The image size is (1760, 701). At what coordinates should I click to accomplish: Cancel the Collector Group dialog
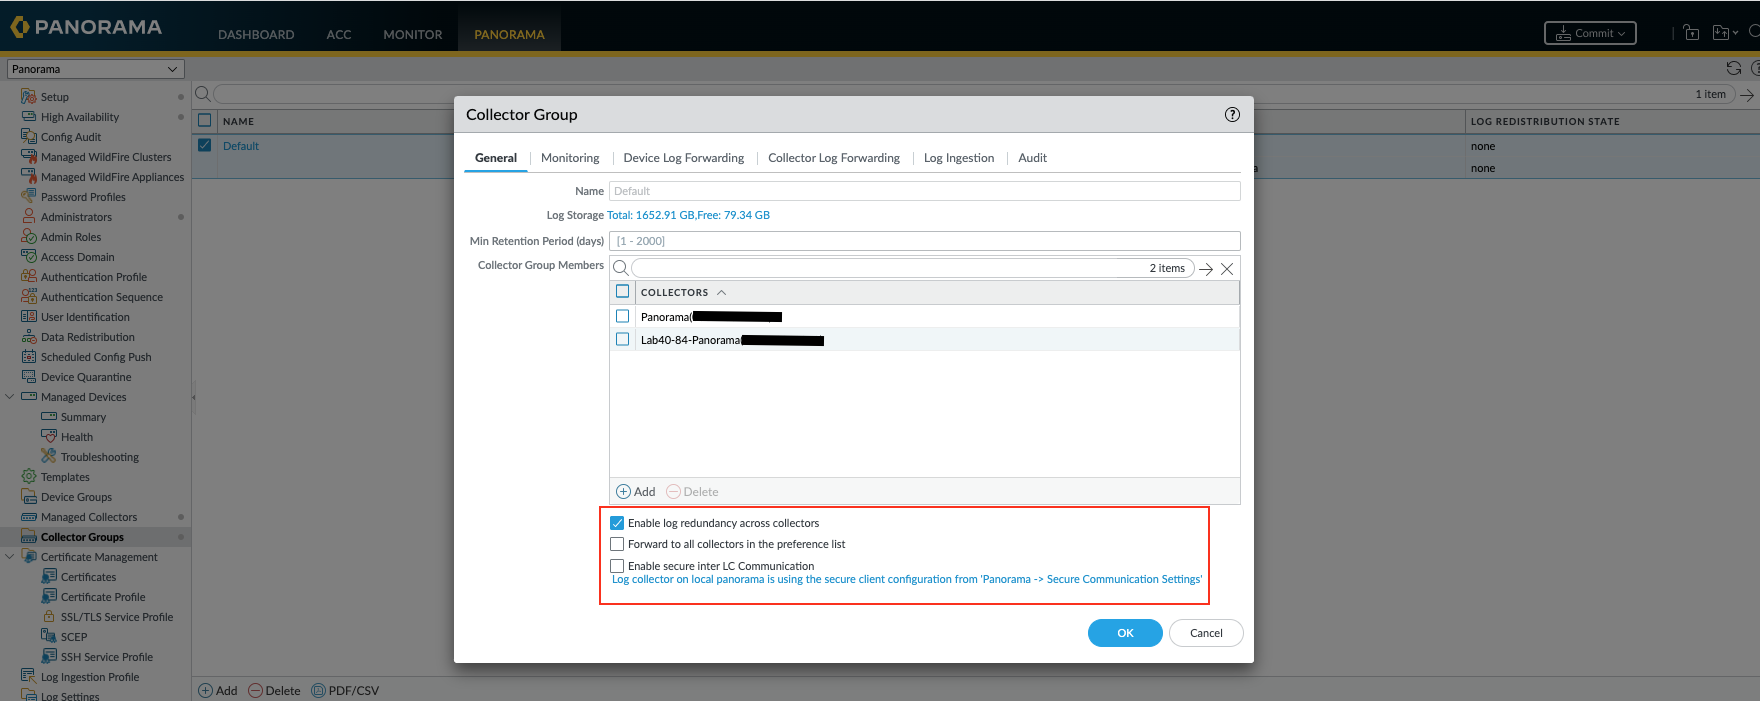point(1205,633)
